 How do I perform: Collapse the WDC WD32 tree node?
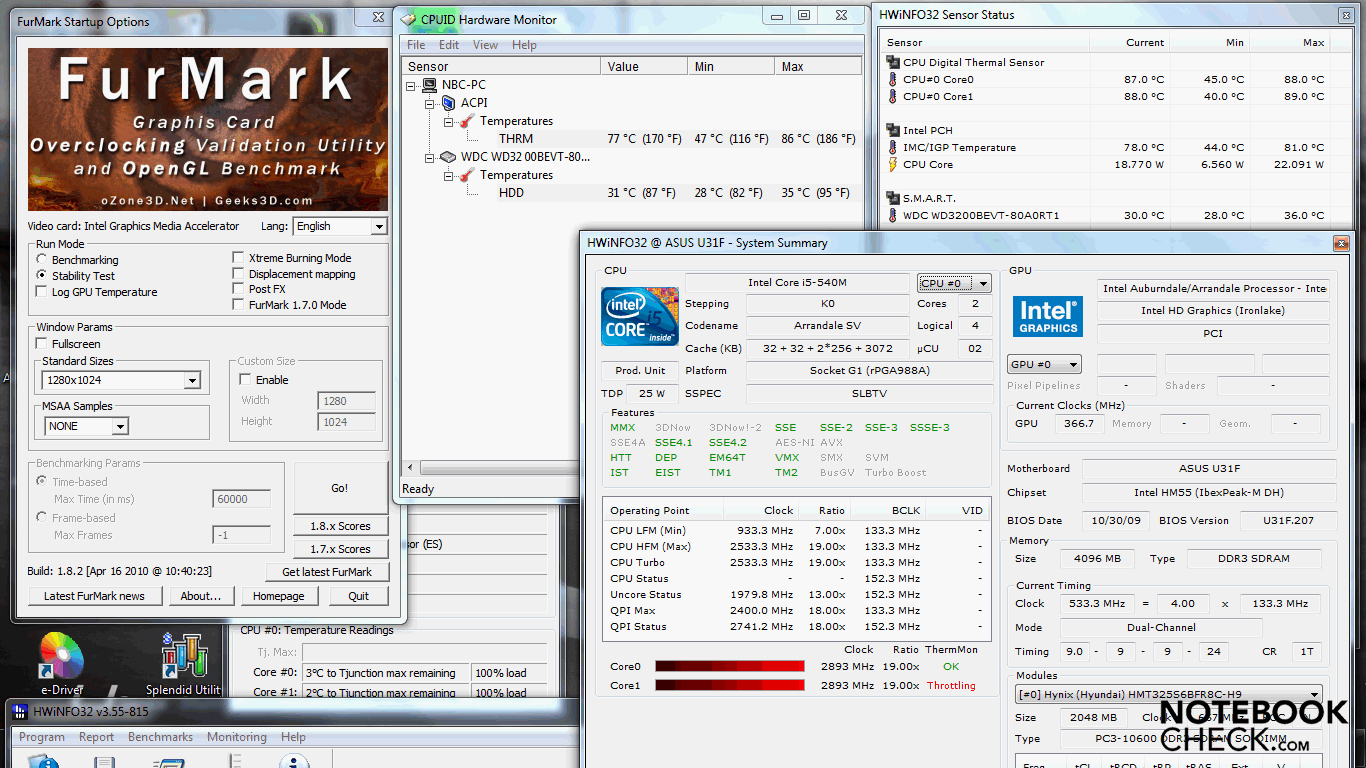[430, 157]
